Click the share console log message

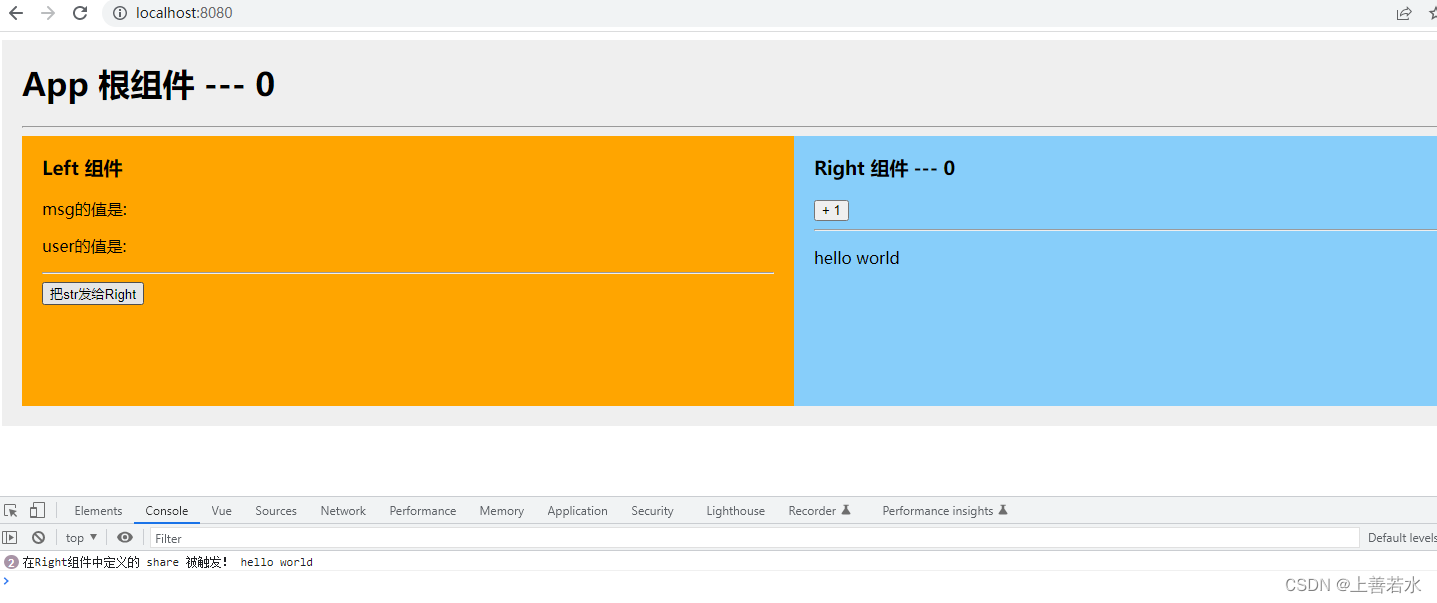pyautogui.click(x=168, y=562)
